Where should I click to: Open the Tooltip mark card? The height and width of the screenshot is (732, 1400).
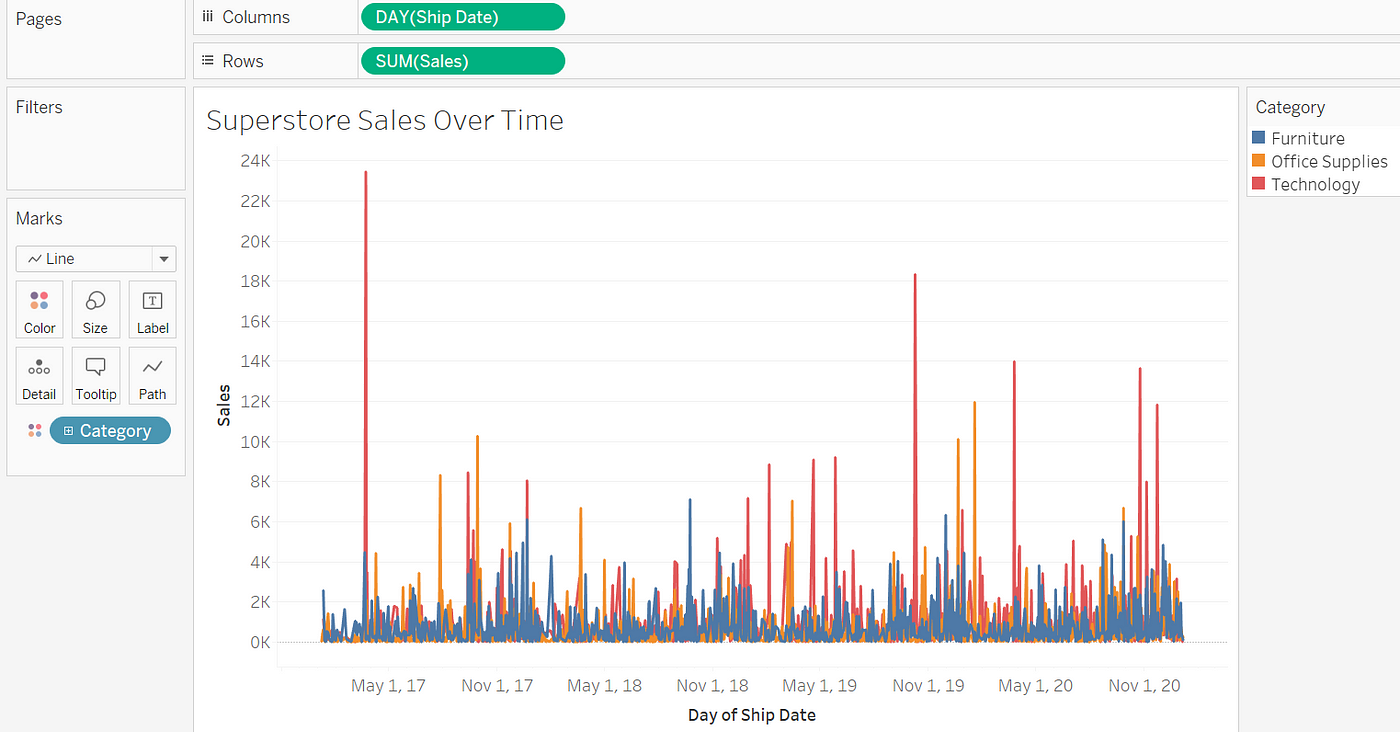(x=96, y=376)
